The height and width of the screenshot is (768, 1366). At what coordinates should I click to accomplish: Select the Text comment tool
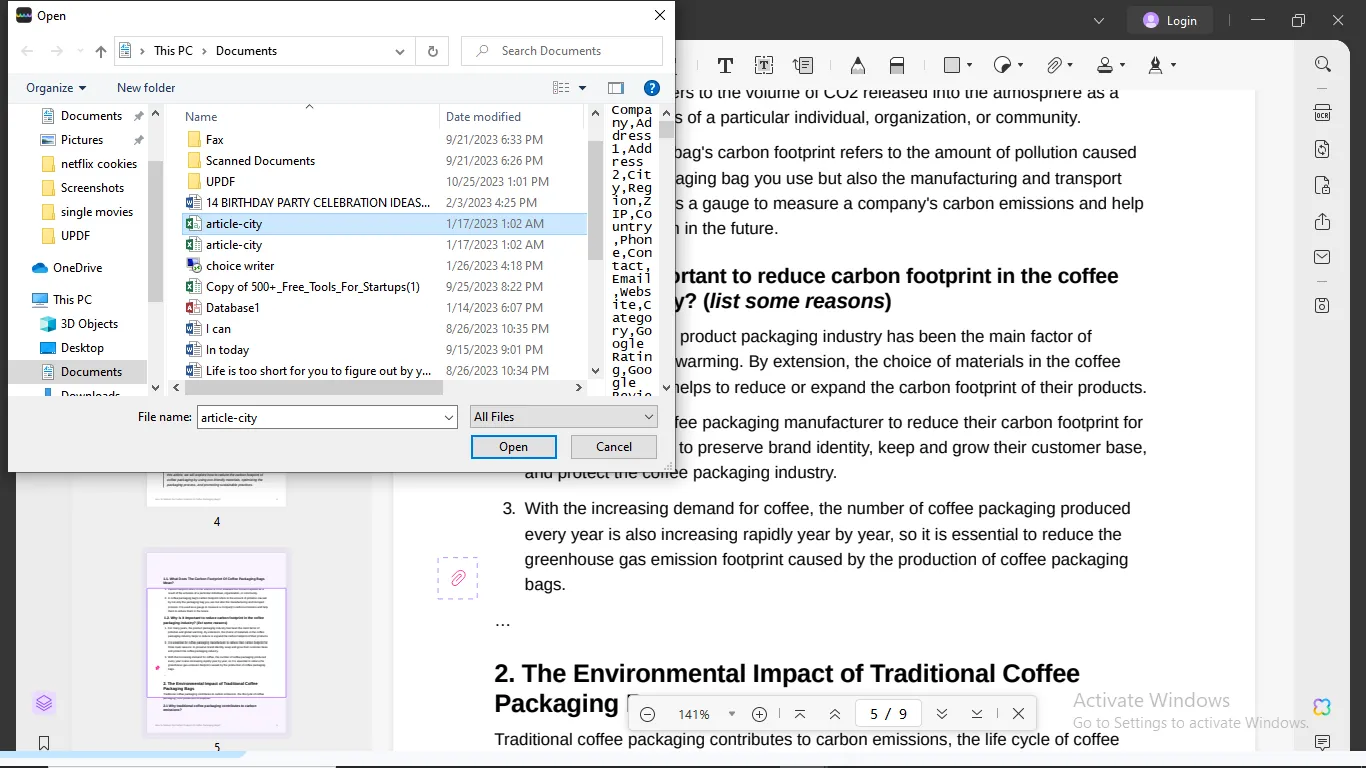point(725,65)
